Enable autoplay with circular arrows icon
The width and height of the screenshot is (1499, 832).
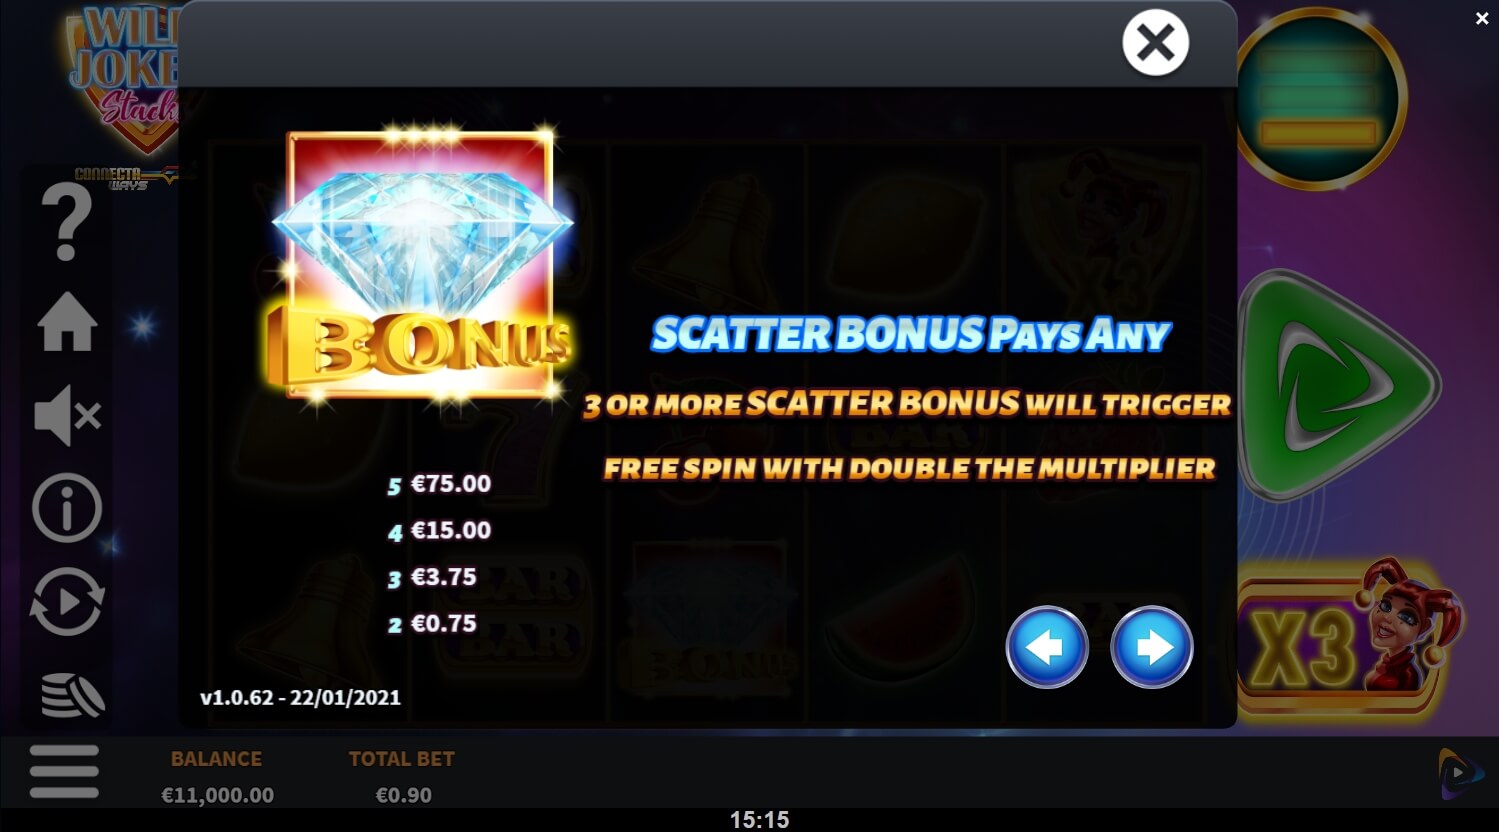(x=67, y=602)
